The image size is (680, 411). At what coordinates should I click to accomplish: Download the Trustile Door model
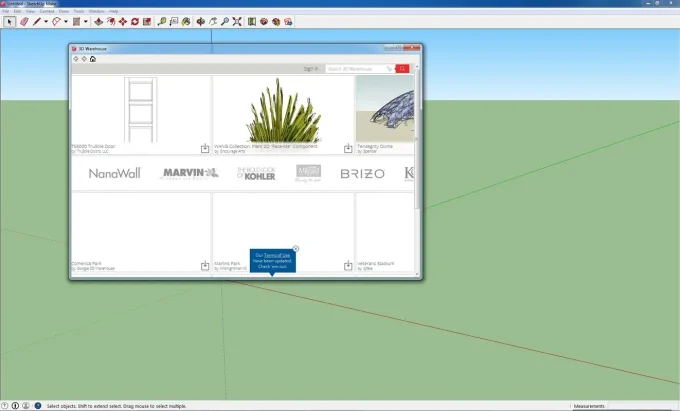pyautogui.click(x=205, y=148)
